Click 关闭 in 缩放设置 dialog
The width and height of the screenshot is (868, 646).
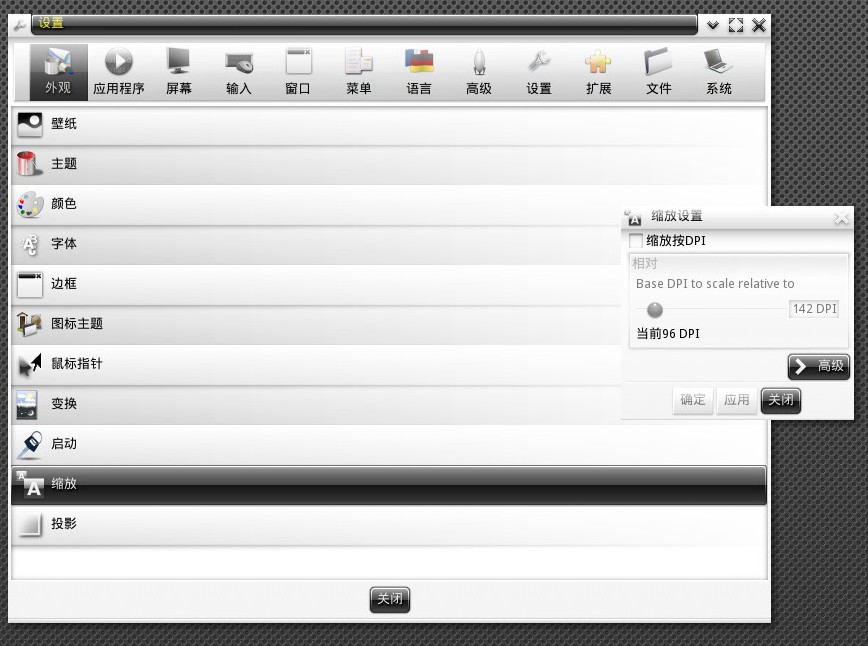coord(781,400)
